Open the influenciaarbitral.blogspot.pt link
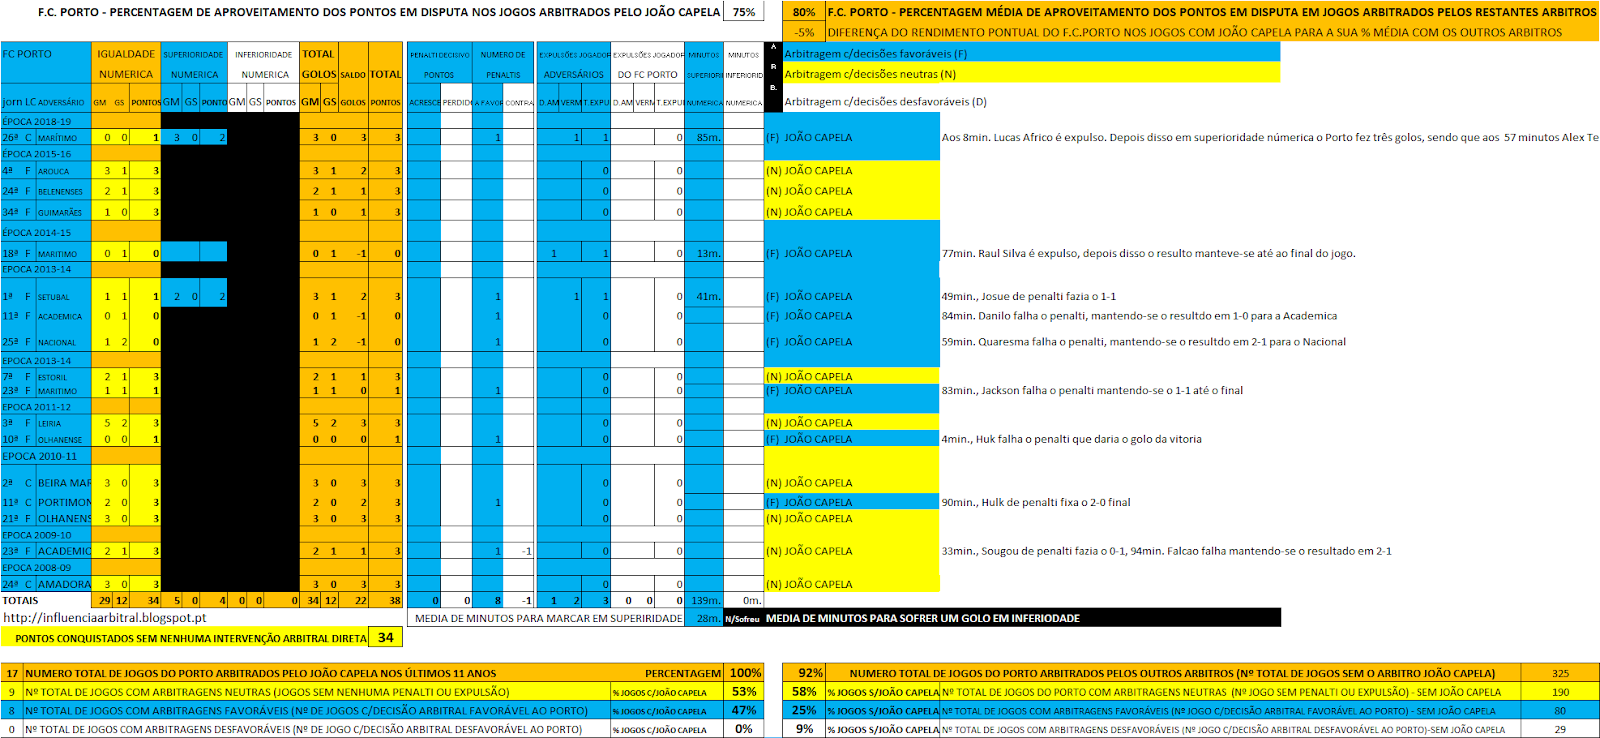 point(105,618)
